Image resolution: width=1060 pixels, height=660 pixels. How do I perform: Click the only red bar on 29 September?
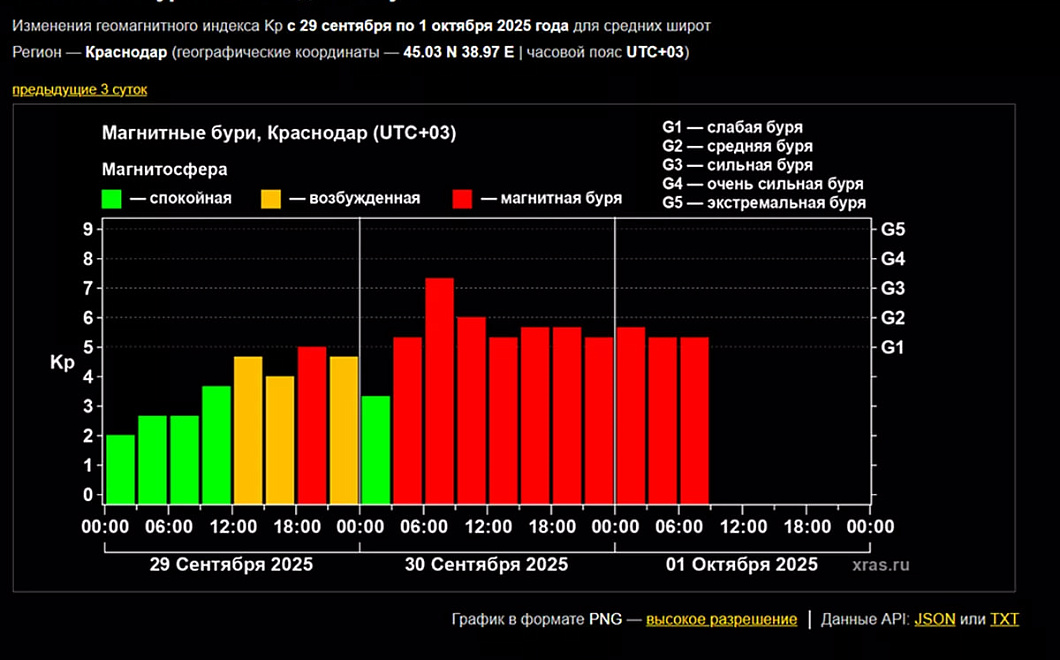click(312, 425)
